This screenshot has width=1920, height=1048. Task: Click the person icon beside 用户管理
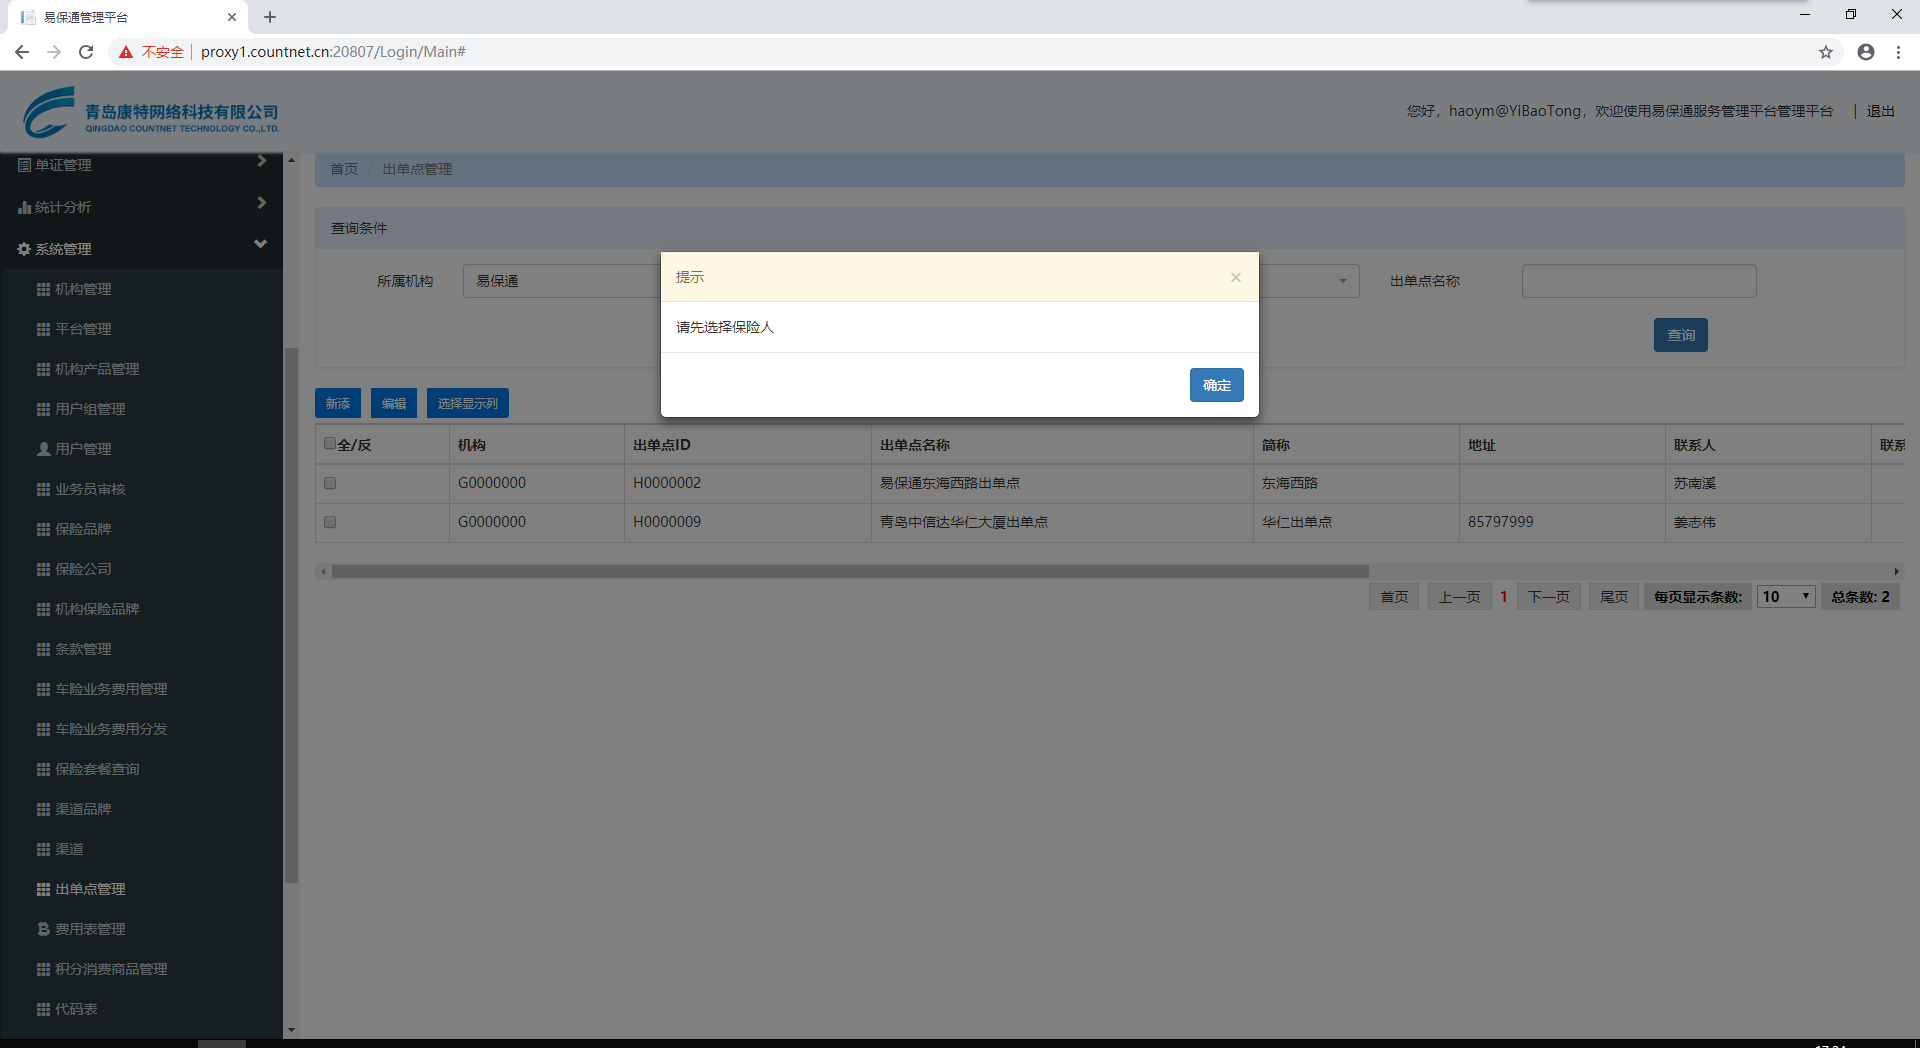(43, 449)
